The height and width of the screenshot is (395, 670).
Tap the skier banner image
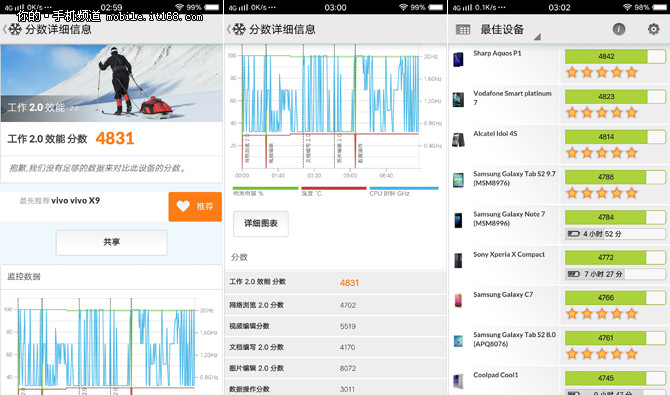pos(112,83)
